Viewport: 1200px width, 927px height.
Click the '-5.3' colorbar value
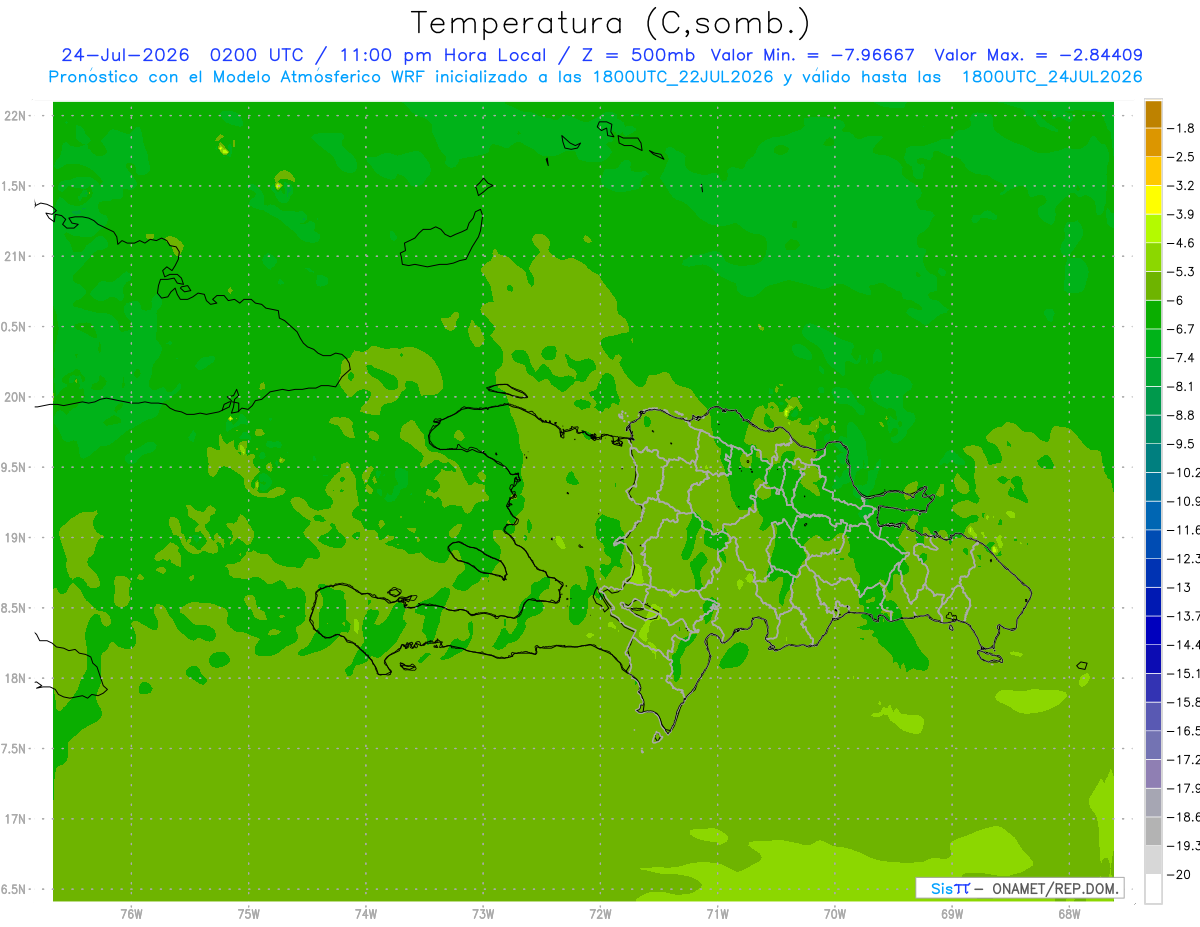tap(1183, 271)
